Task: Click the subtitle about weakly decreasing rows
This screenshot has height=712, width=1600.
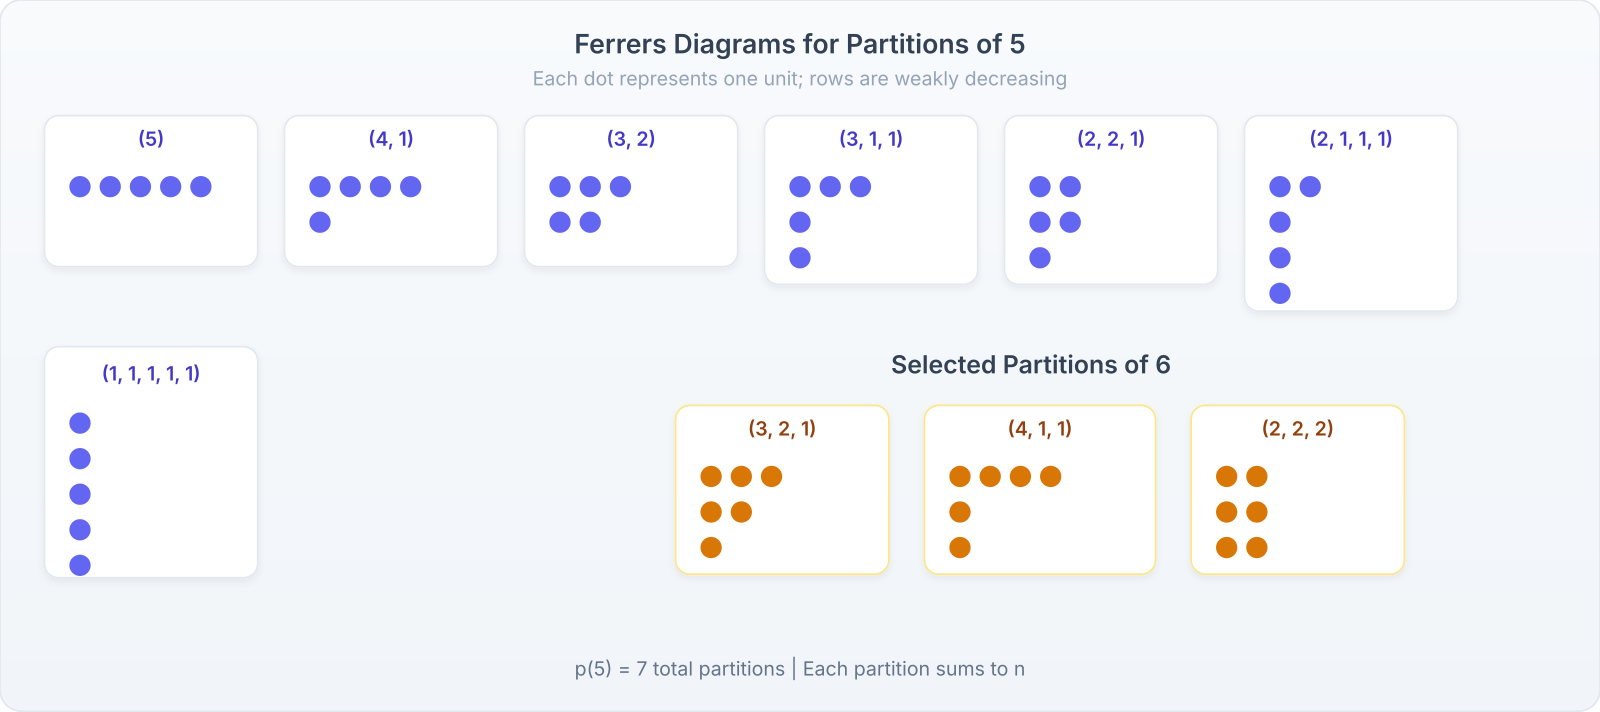Action: [x=799, y=79]
